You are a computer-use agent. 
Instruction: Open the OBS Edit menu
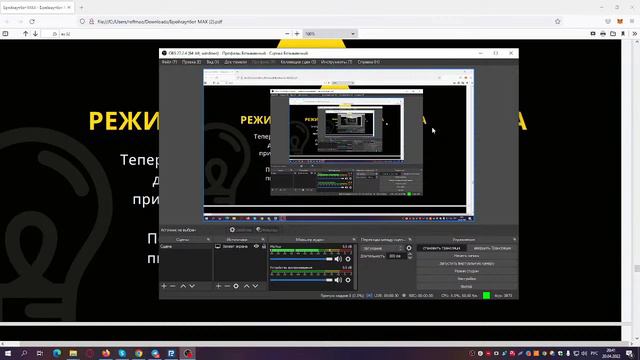coord(191,62)
